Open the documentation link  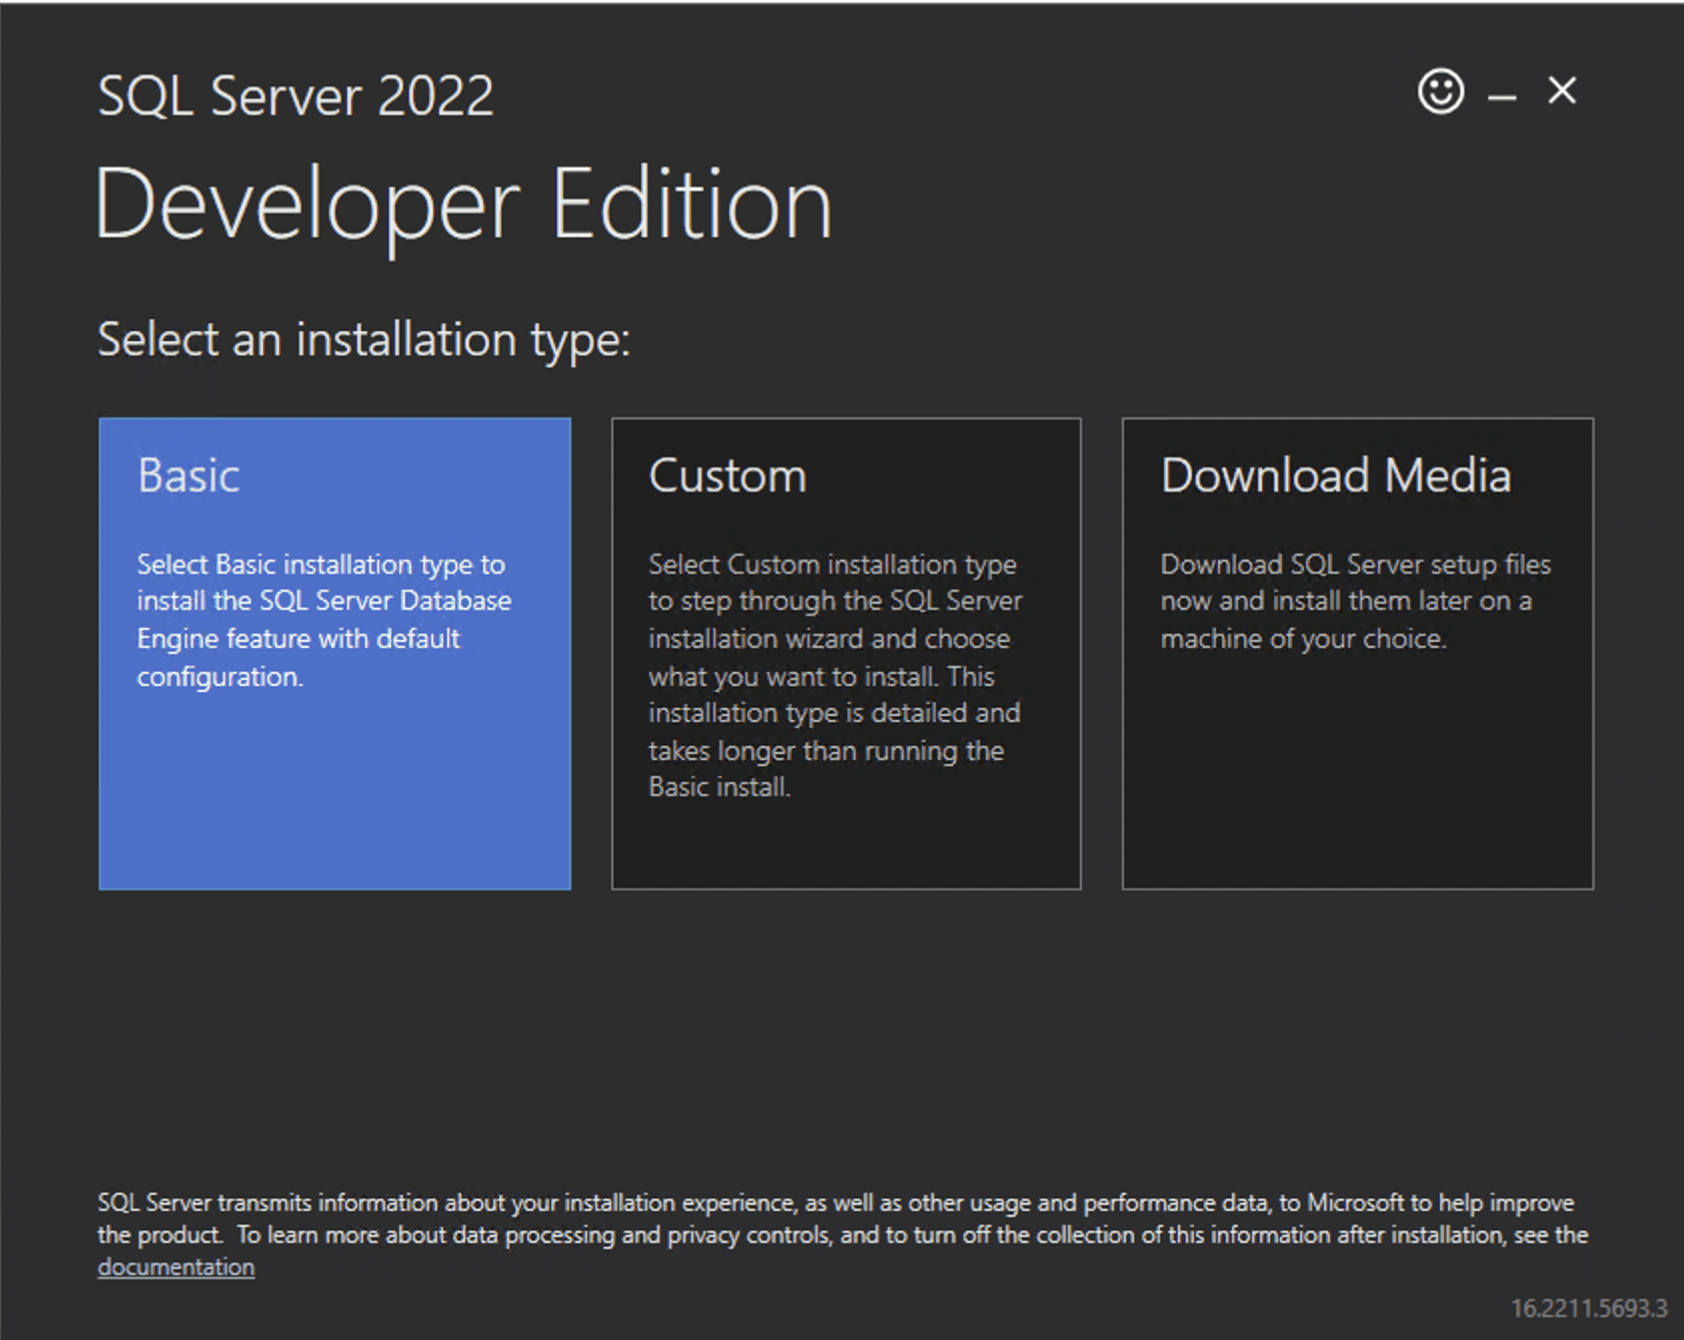click(x=176, y=1267)
